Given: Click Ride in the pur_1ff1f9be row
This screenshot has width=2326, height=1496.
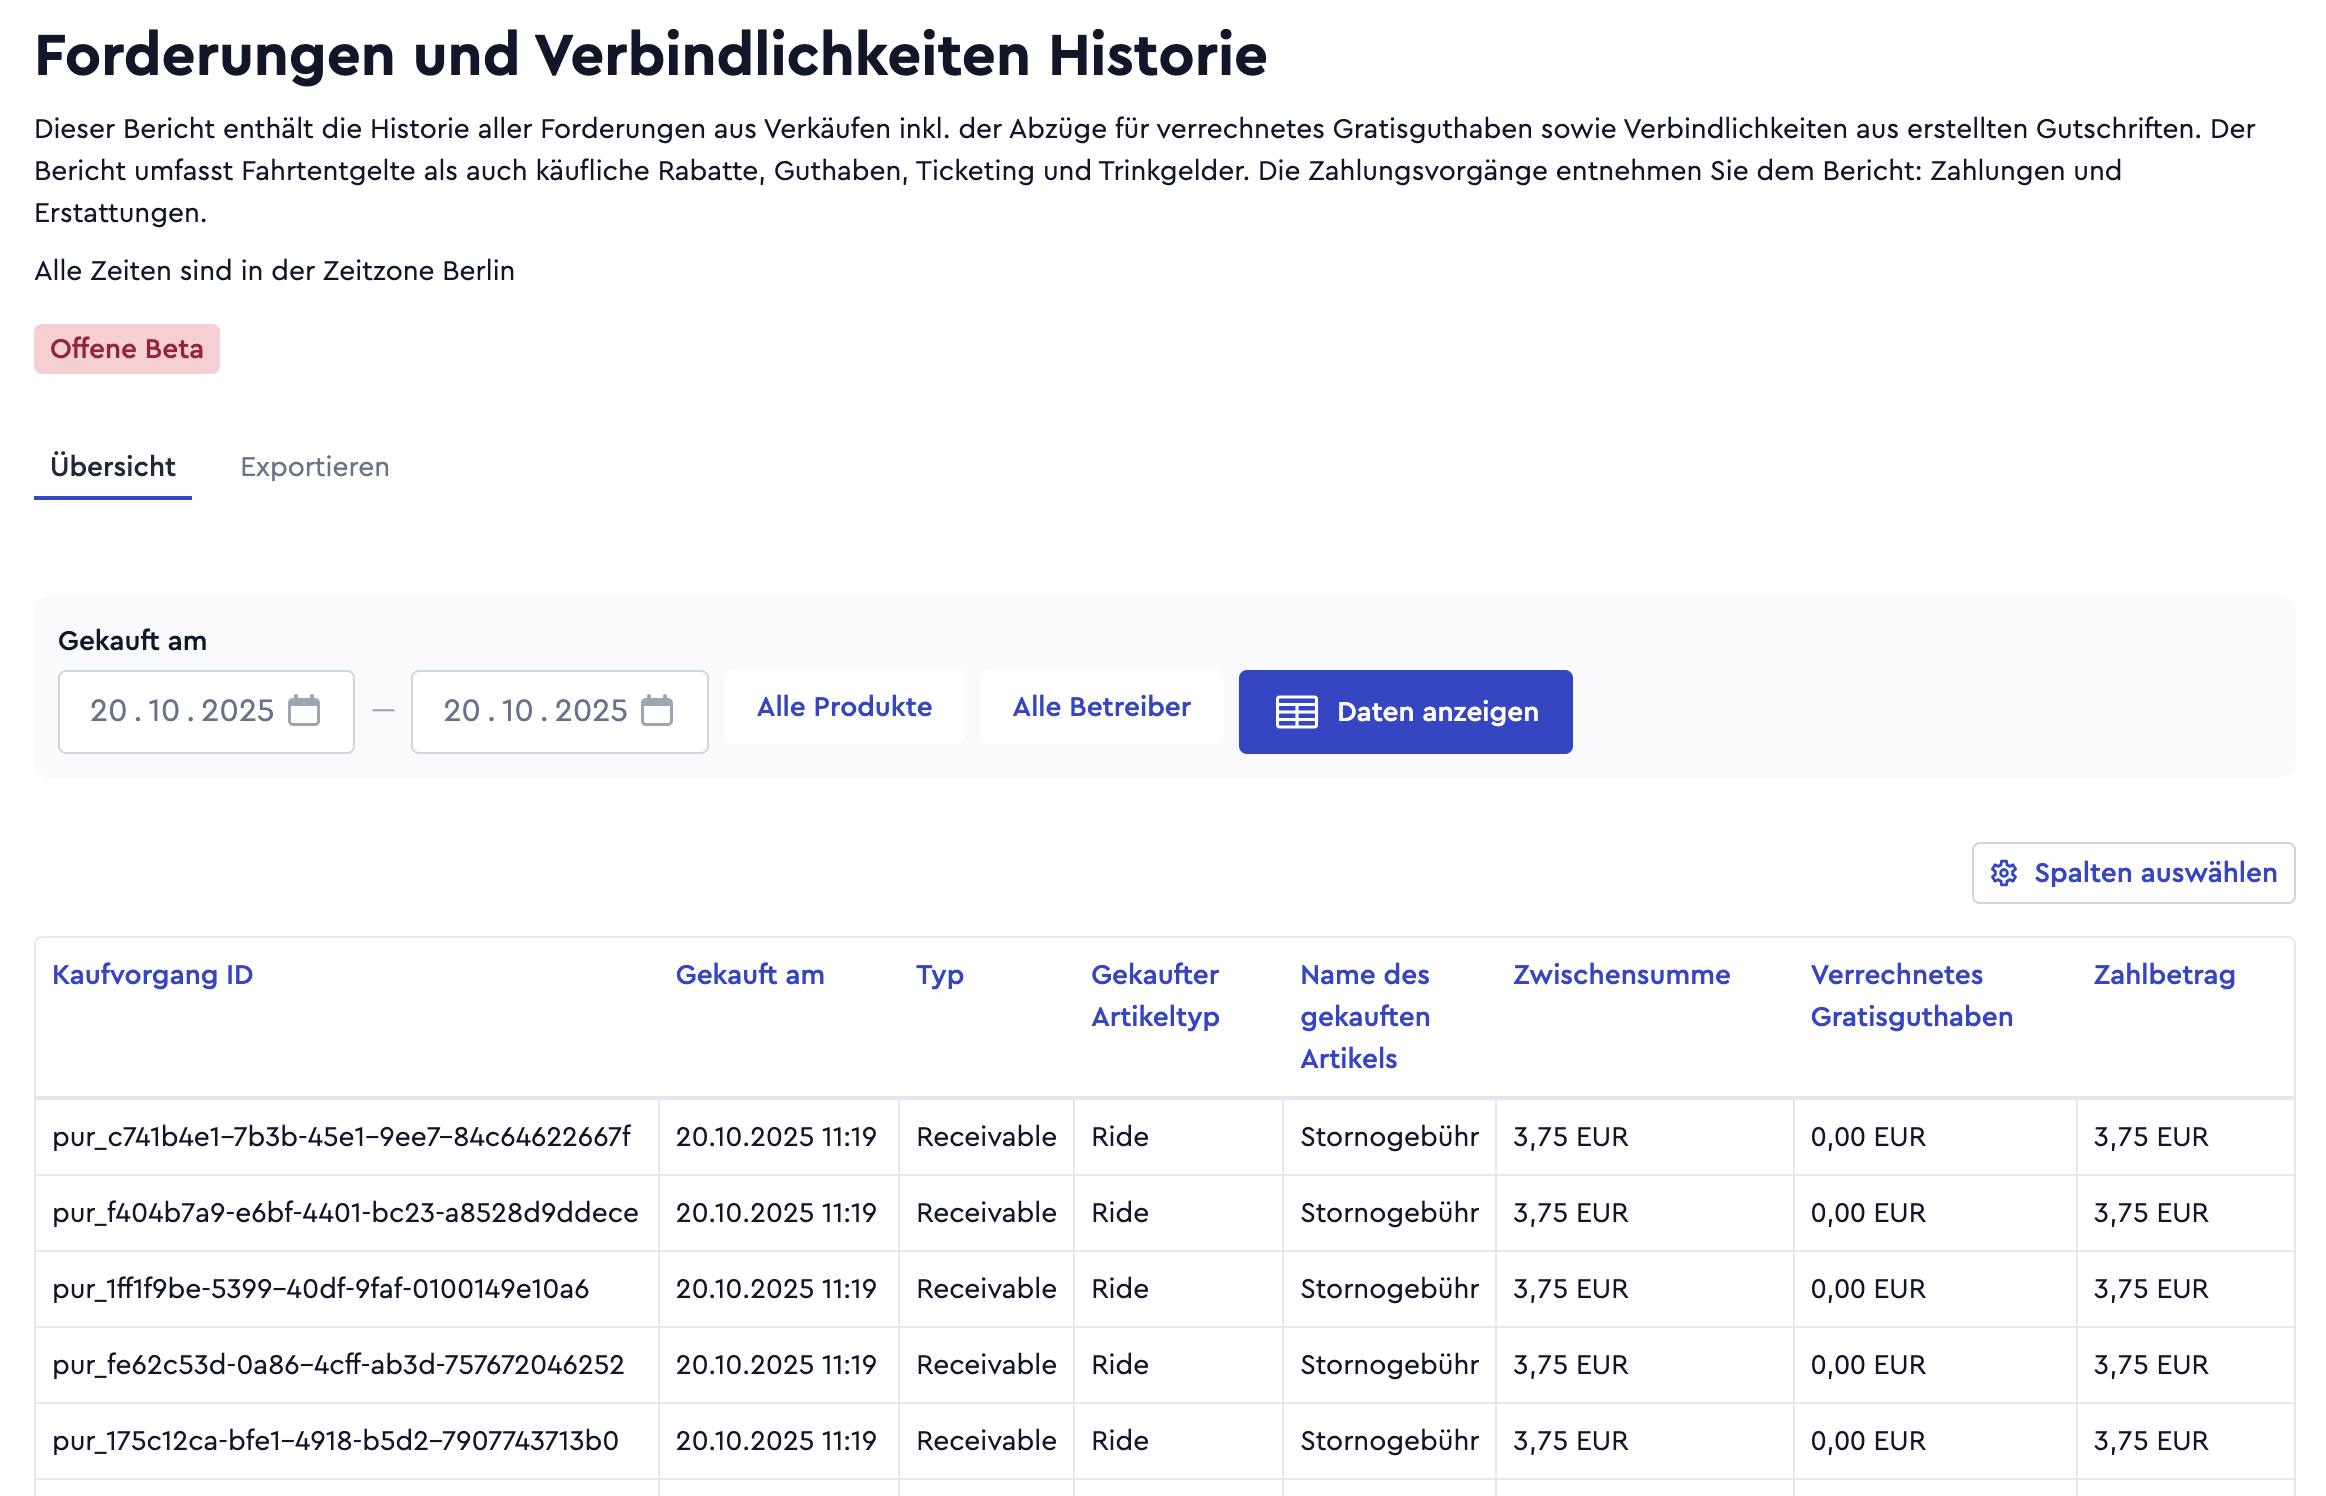Looking at the screenshot, I should (1120, 1289).
